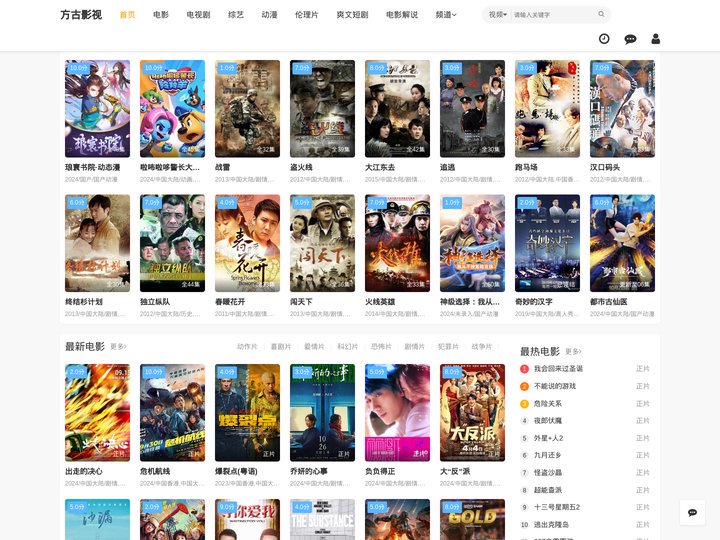Open the 都市古仙医 poster thumbnail
This screenshot has height=540, width=720.
point(622,243)
